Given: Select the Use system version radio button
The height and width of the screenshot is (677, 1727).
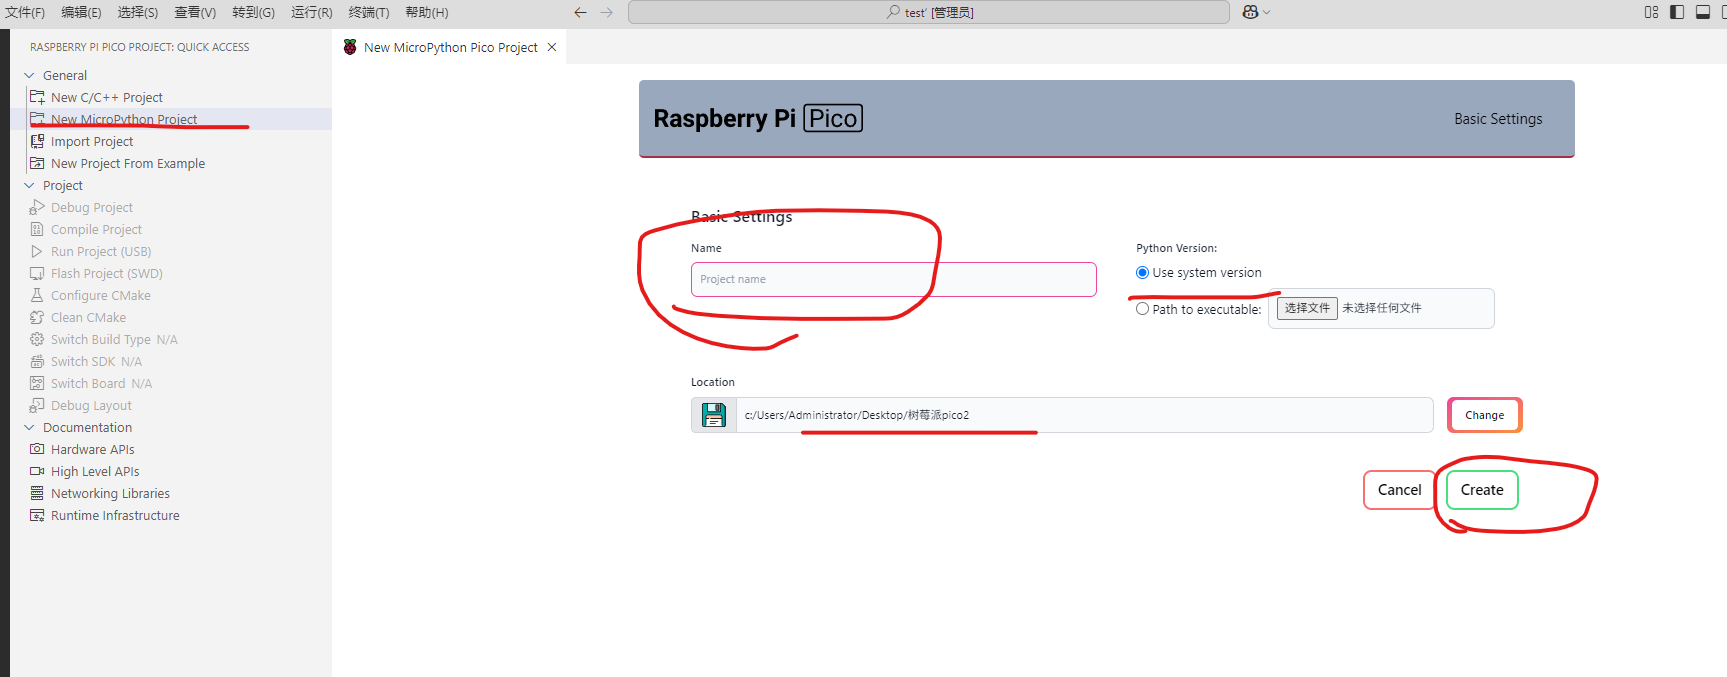Looking at the screenshot, I should (1142, 273).
